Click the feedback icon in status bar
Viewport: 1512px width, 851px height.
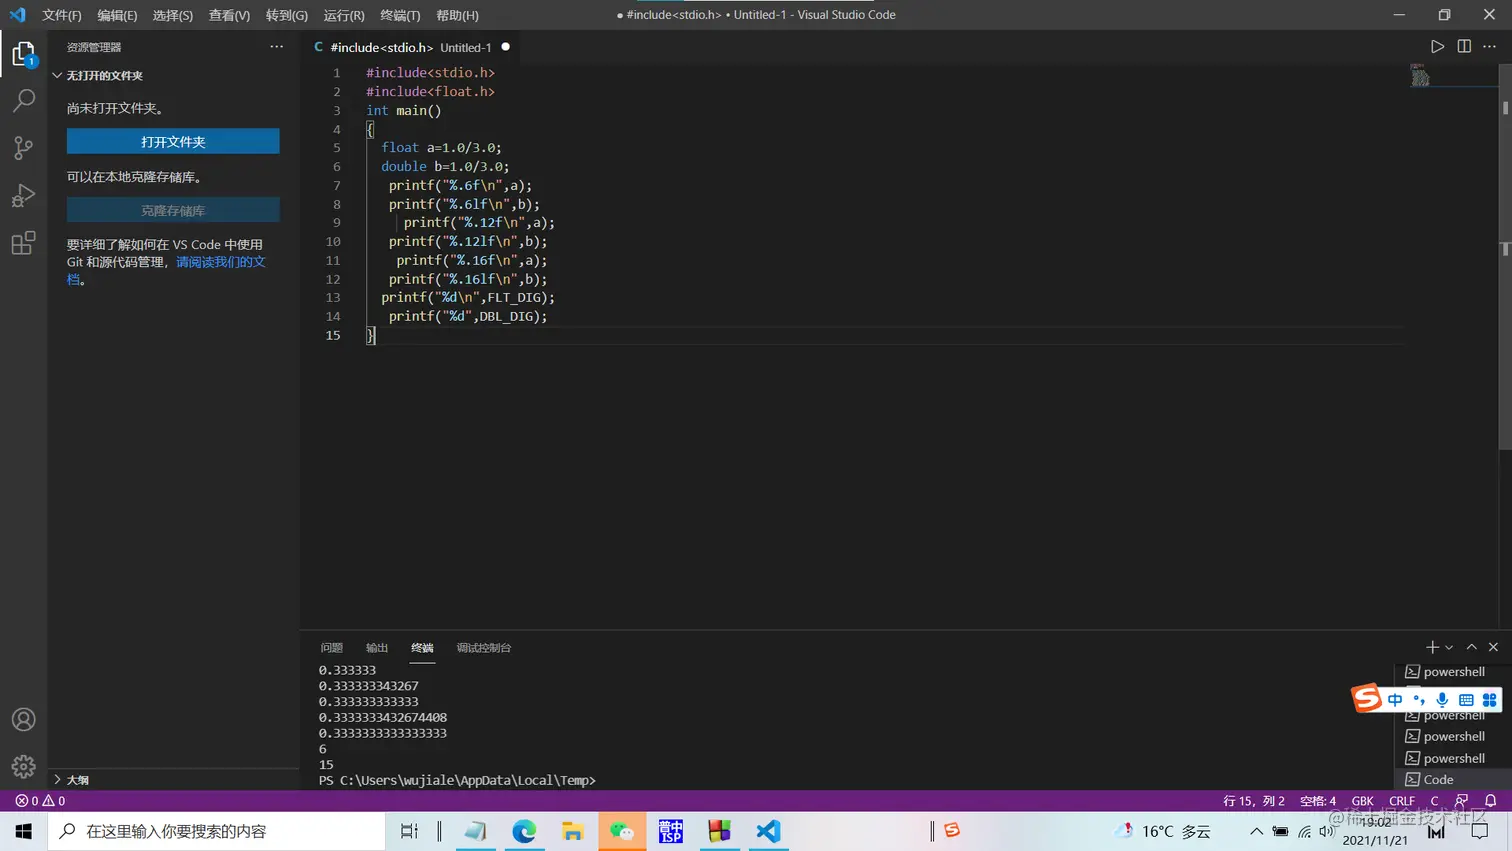point(1462,801)
